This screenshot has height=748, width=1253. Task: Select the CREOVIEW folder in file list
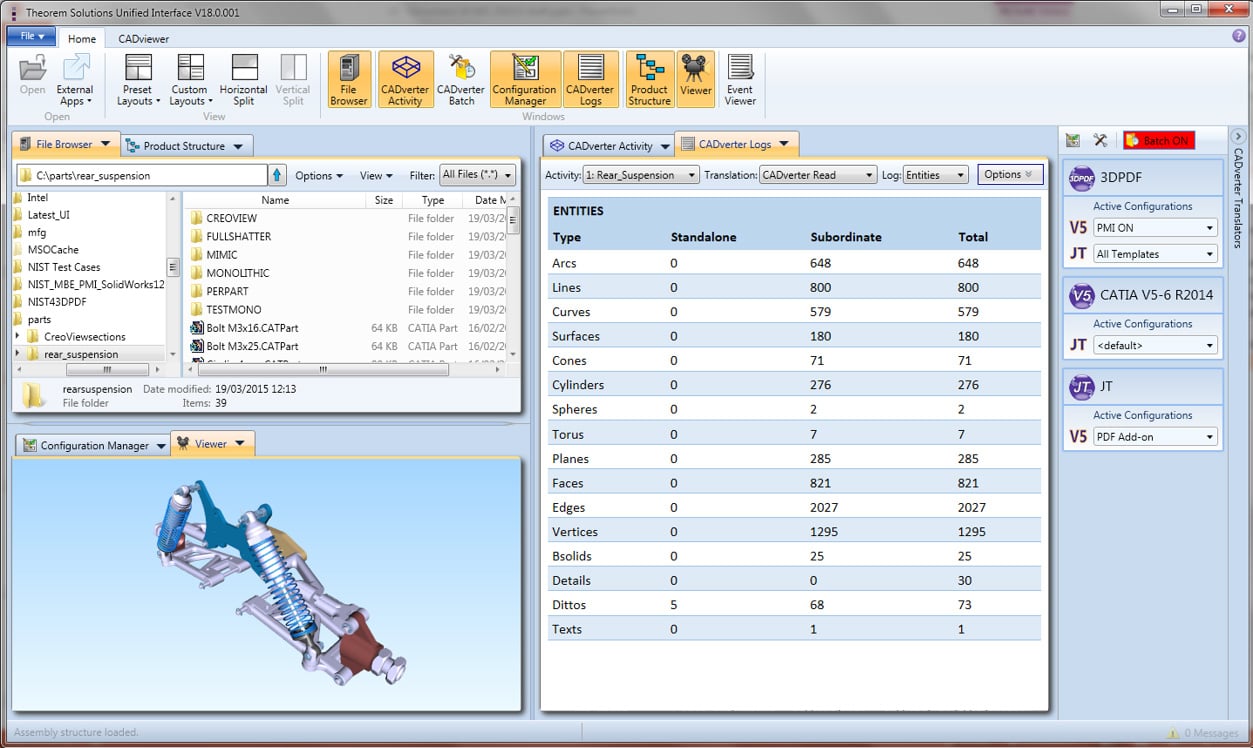[x=232, y=218]
